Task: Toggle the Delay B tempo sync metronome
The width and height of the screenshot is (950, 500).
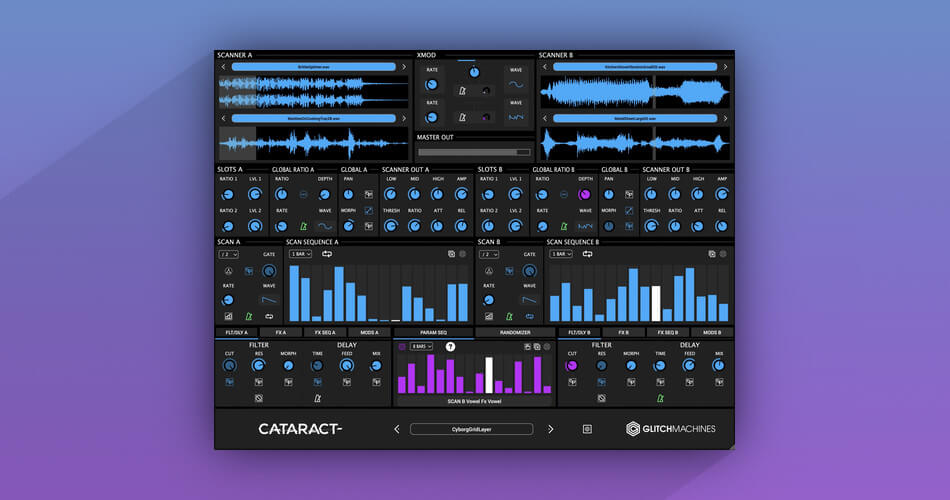Action: [660, 398]
